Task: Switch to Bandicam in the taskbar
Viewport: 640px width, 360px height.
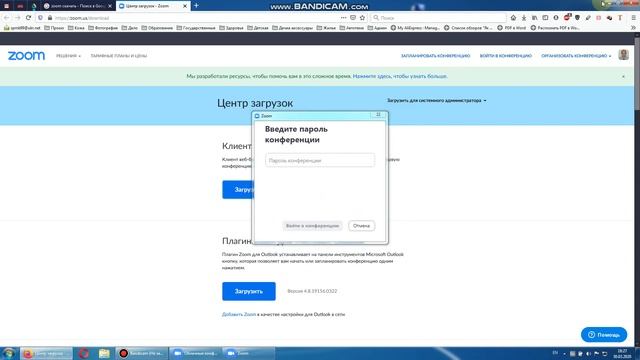Action: (142, 353)
